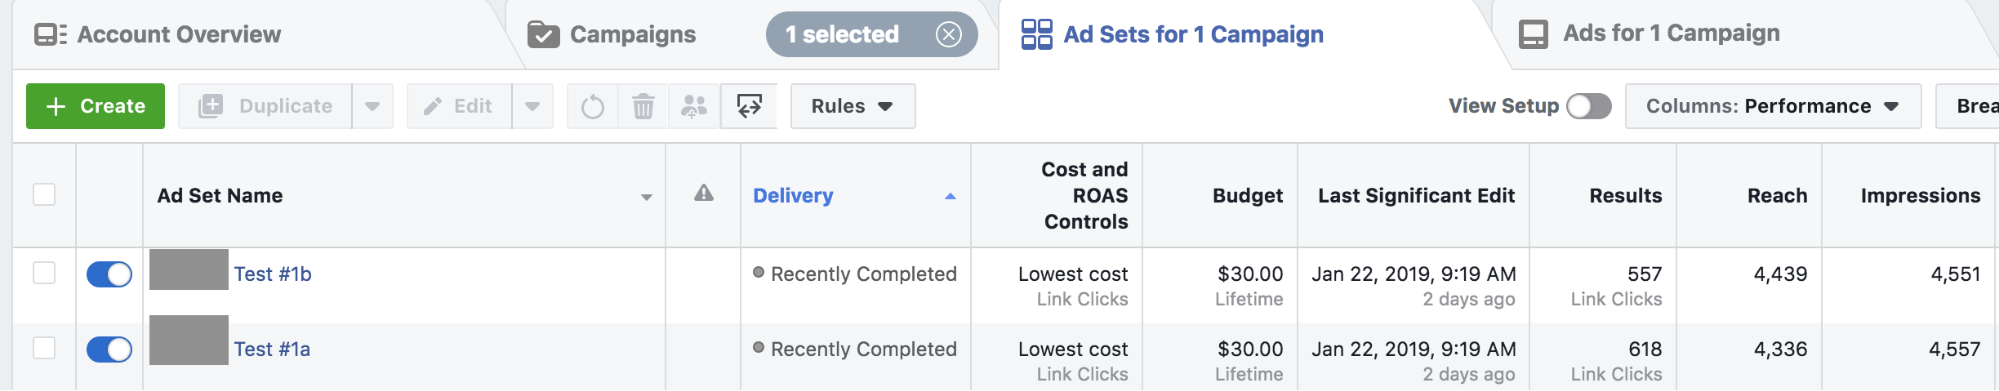
Task: Click the Duplicate copy icon
Action: 211,106
